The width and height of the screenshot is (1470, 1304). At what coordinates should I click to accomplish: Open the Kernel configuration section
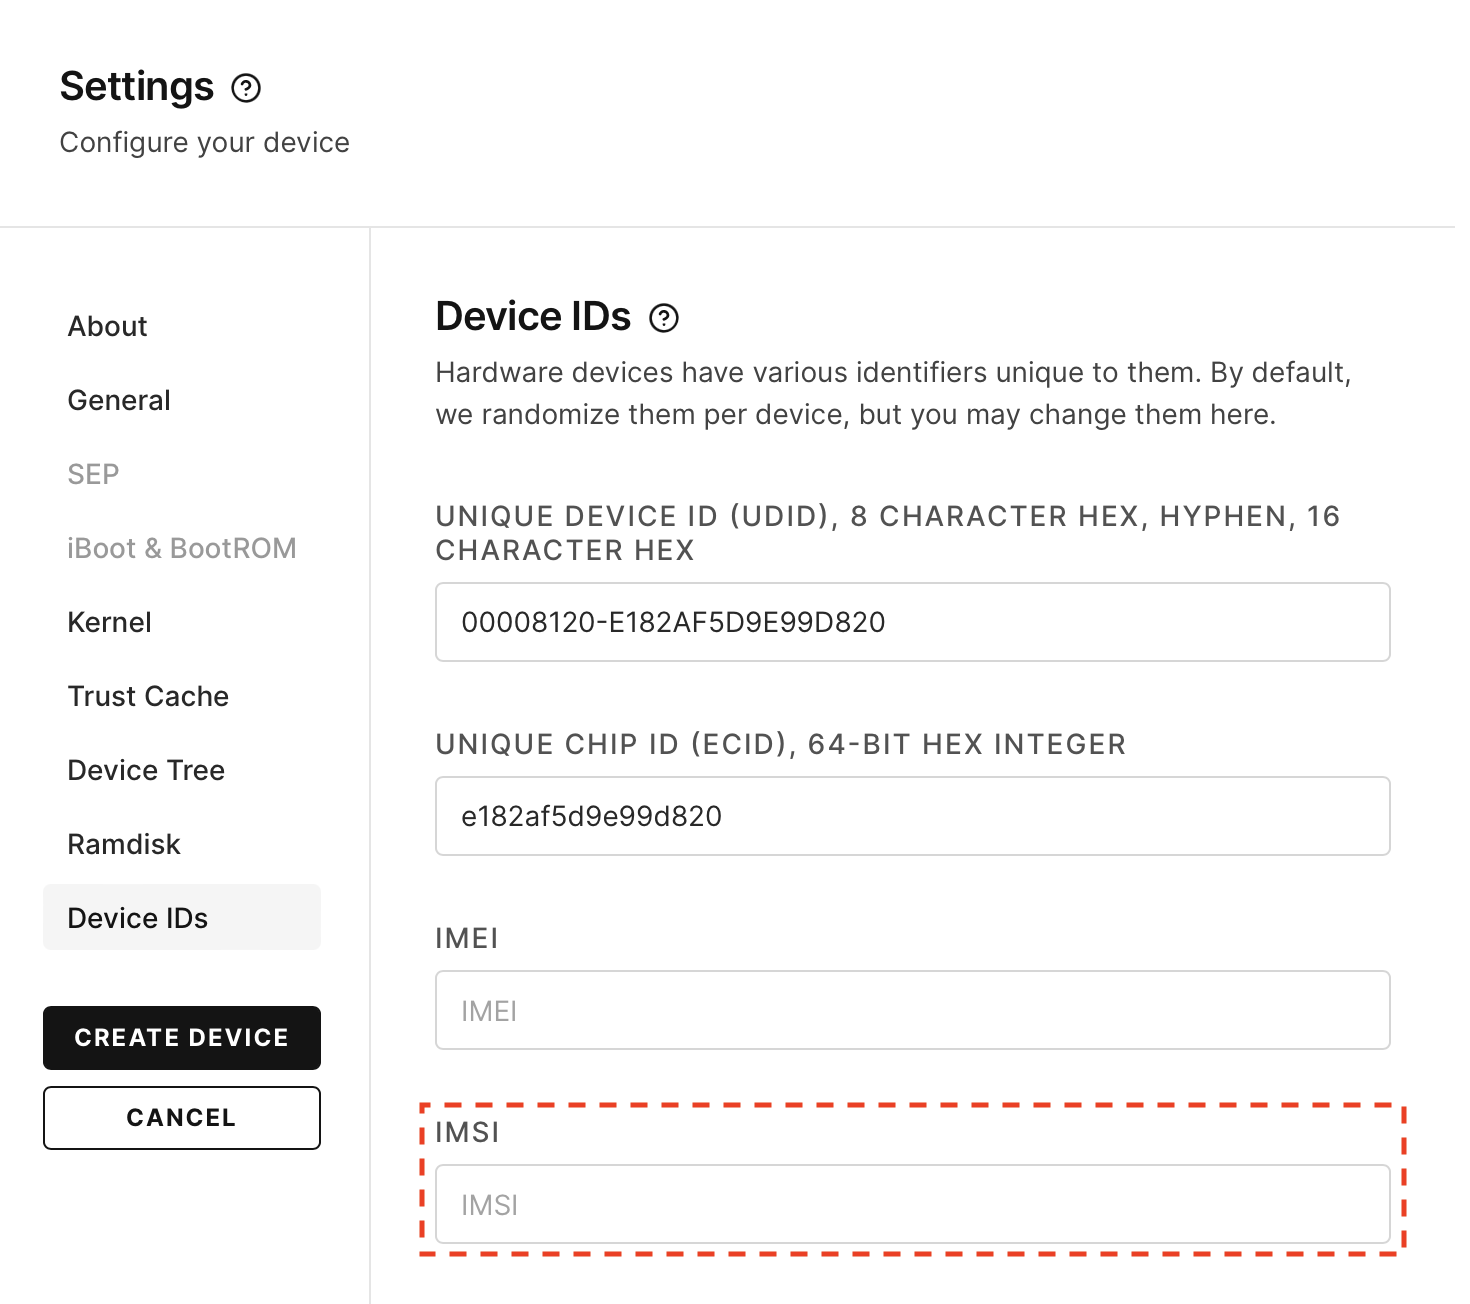click(110, 621)
